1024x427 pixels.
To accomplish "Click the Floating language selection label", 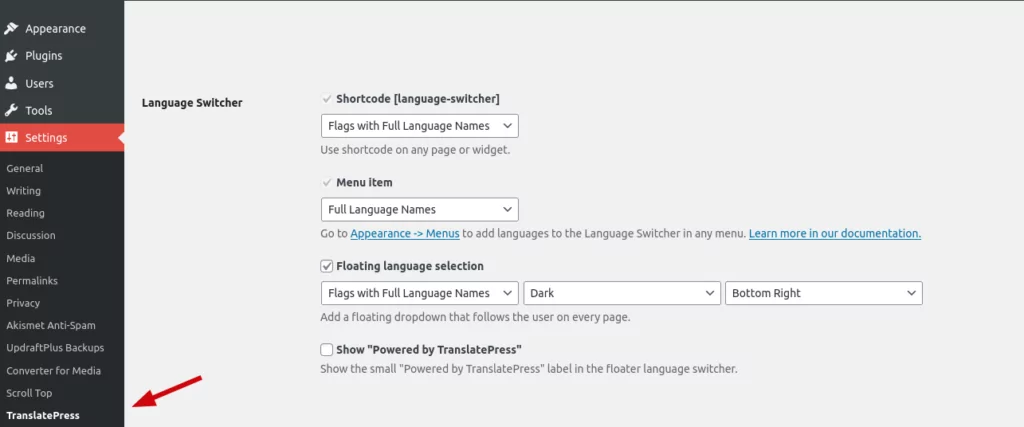I will [x=410, y=266].
